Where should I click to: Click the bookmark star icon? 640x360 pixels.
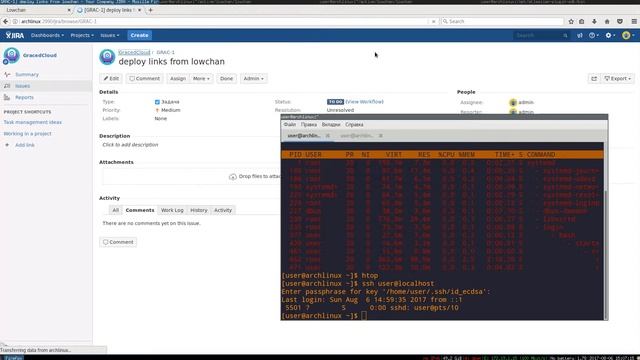(x=571, y=21)
